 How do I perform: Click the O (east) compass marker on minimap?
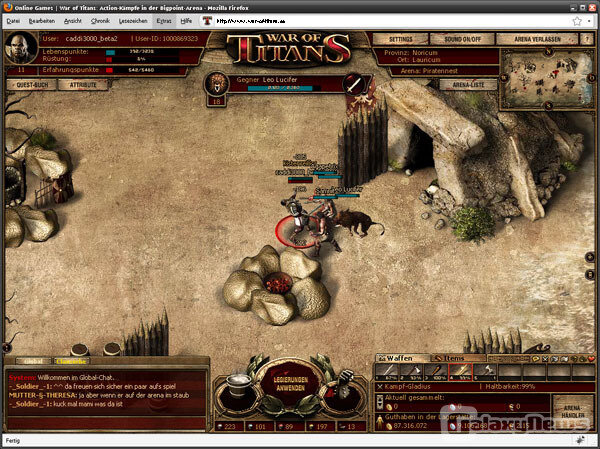pyautogui.click(x=592, y=78)
